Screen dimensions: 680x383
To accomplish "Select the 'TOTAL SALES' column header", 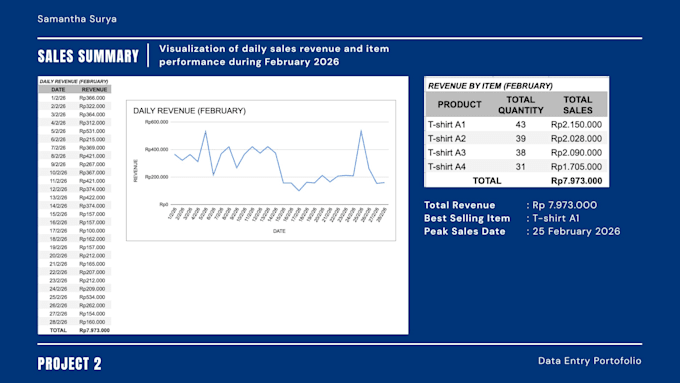I will [x=578, y=105].
